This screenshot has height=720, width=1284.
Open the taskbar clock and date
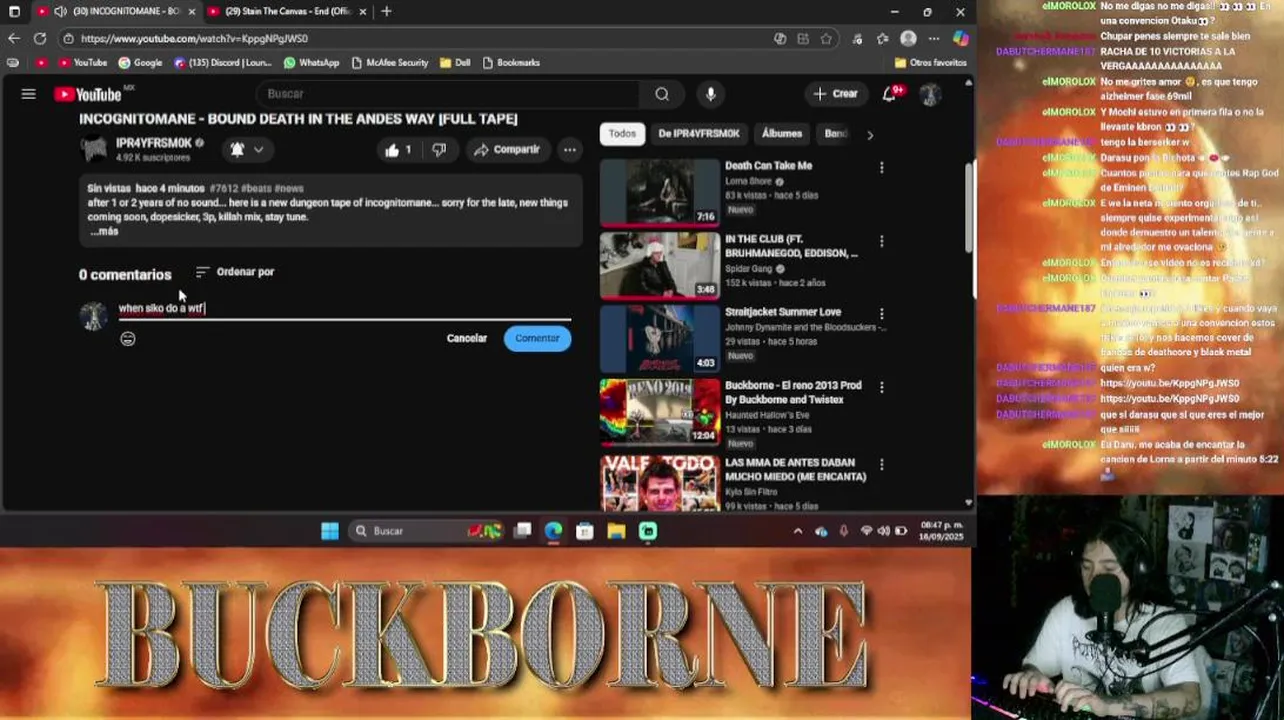click(940, 531)
